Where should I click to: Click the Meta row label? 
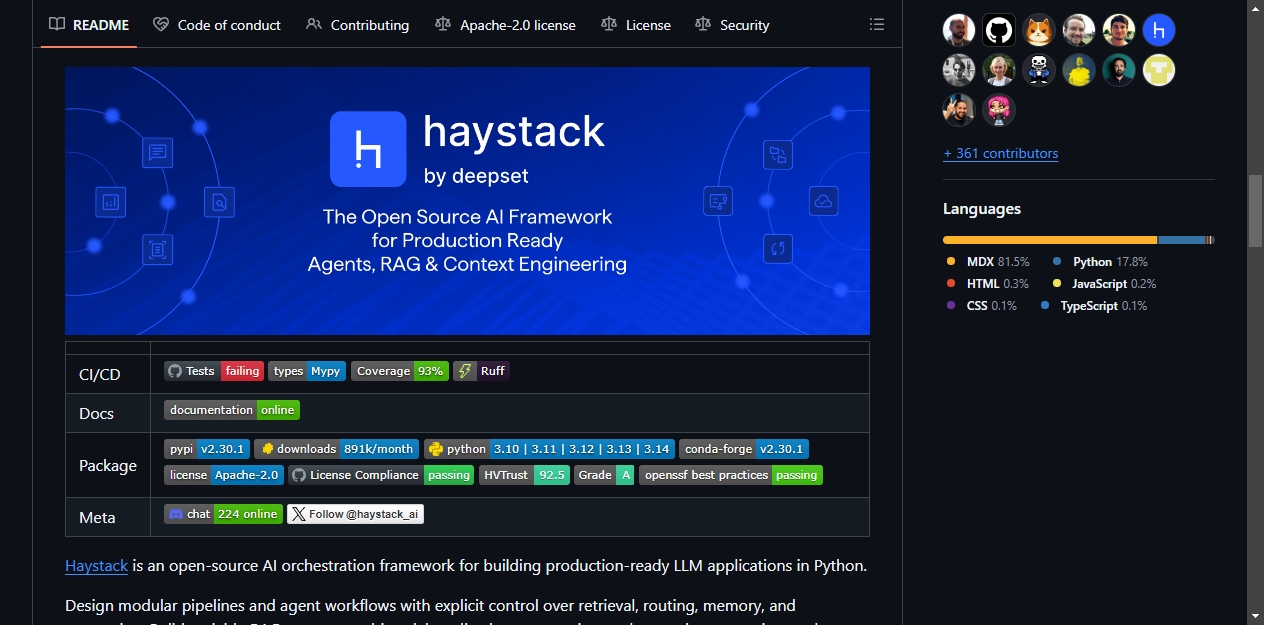(x=97, y=517)
